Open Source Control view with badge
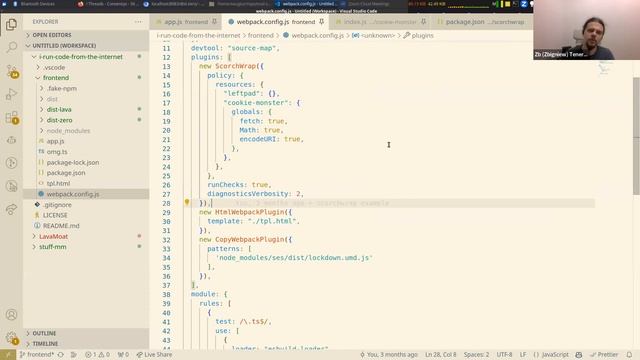Screen dimensions: 640x360 (x=12, y=71)
